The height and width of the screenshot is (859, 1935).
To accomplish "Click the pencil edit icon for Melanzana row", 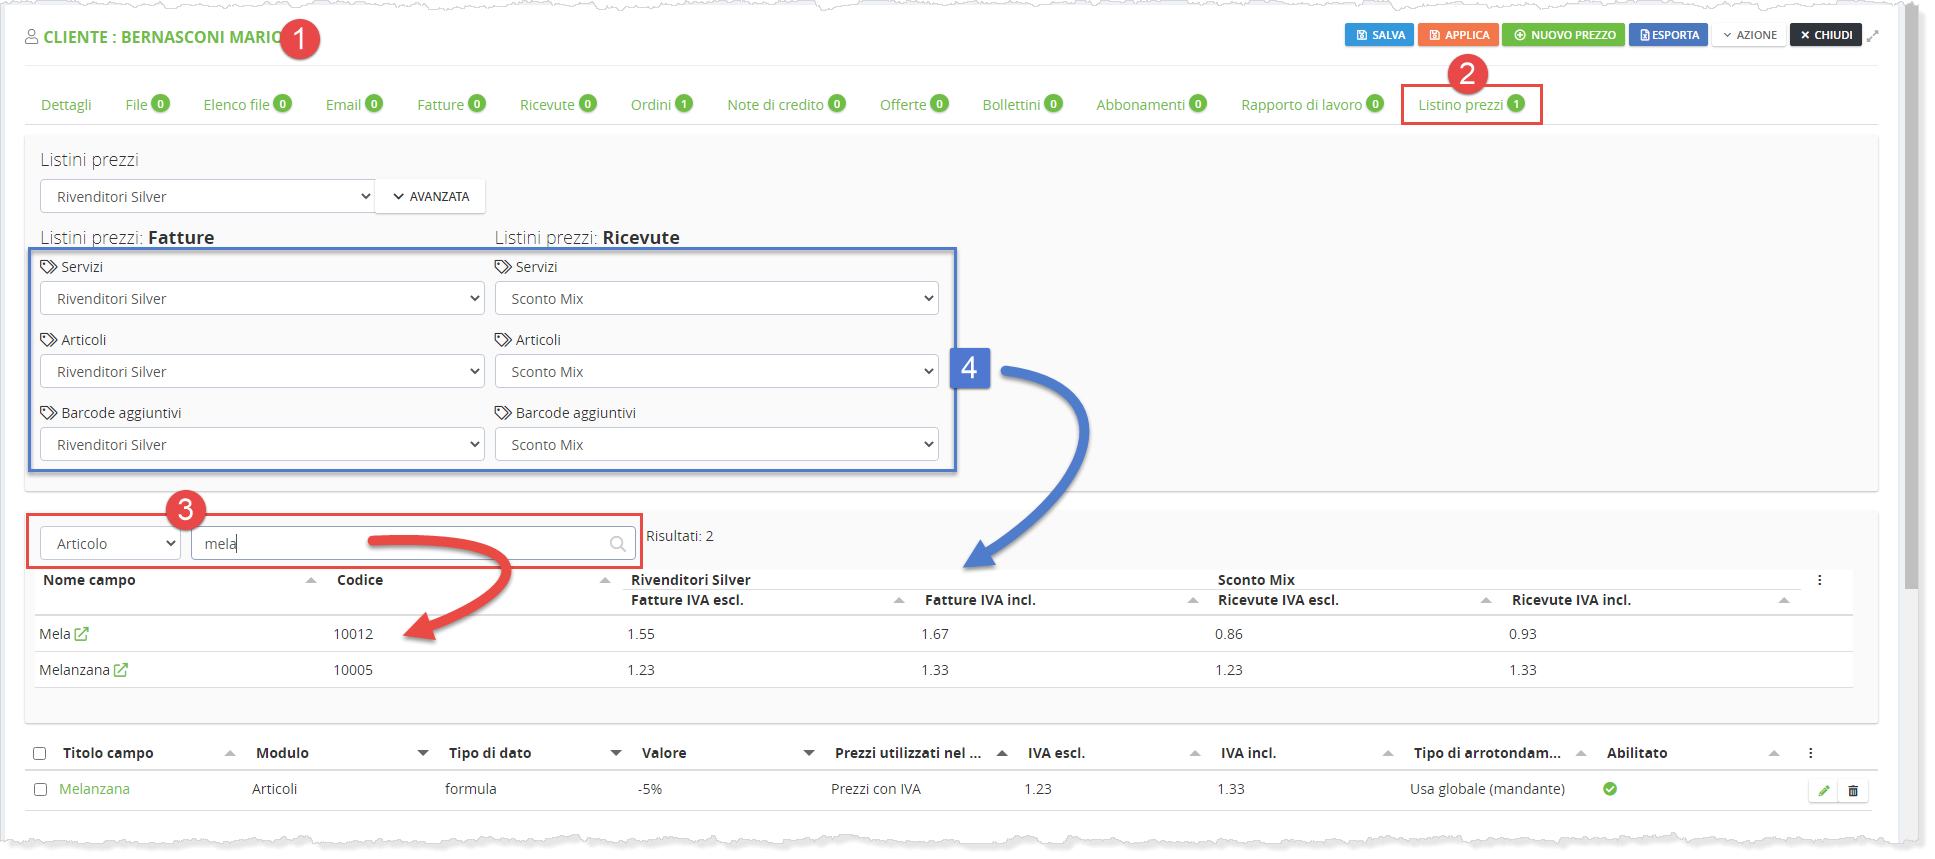I will [x=1823, y=791].
